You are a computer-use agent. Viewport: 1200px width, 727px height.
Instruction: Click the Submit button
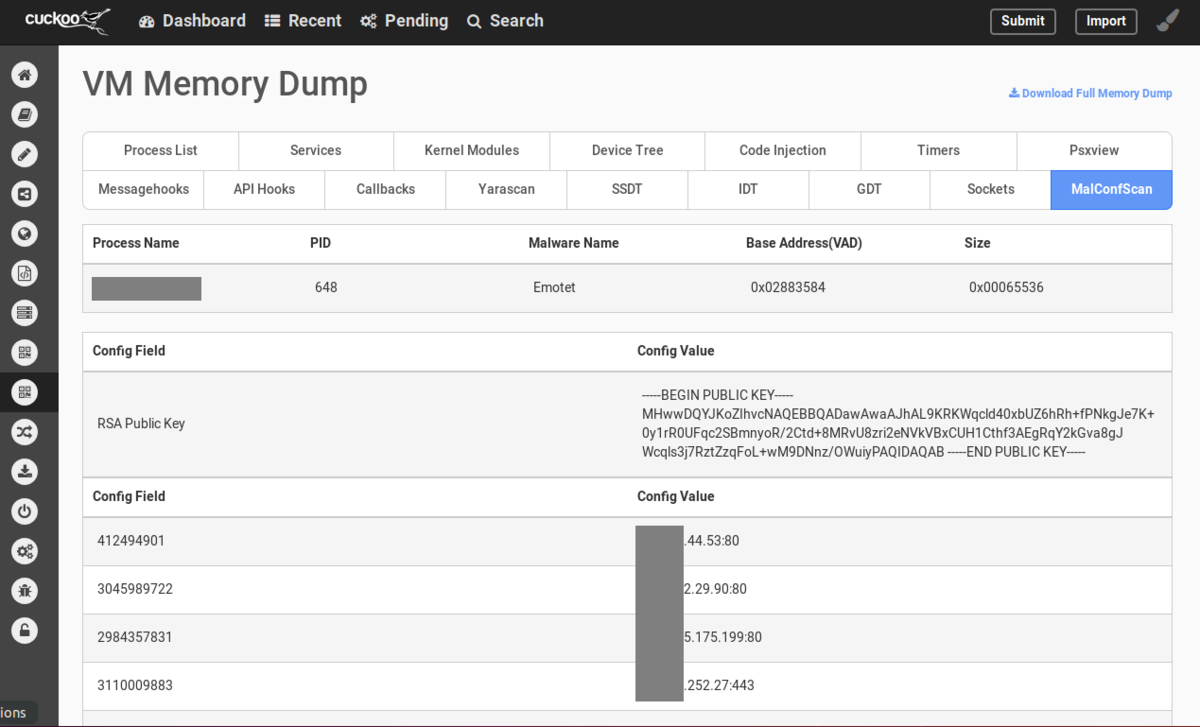pyautogui.click(x=1023, y=21)
